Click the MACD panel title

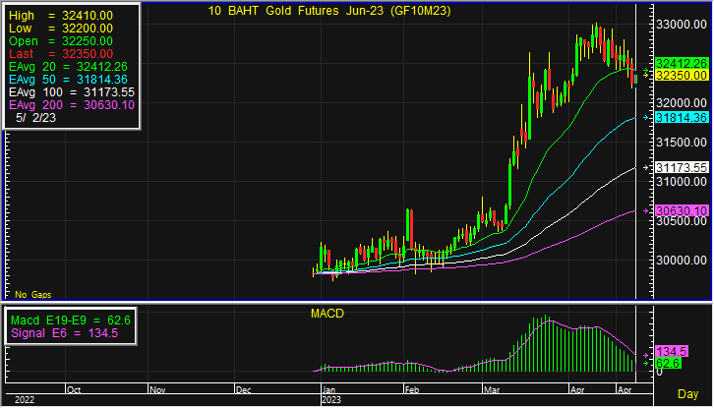point(327,314)
